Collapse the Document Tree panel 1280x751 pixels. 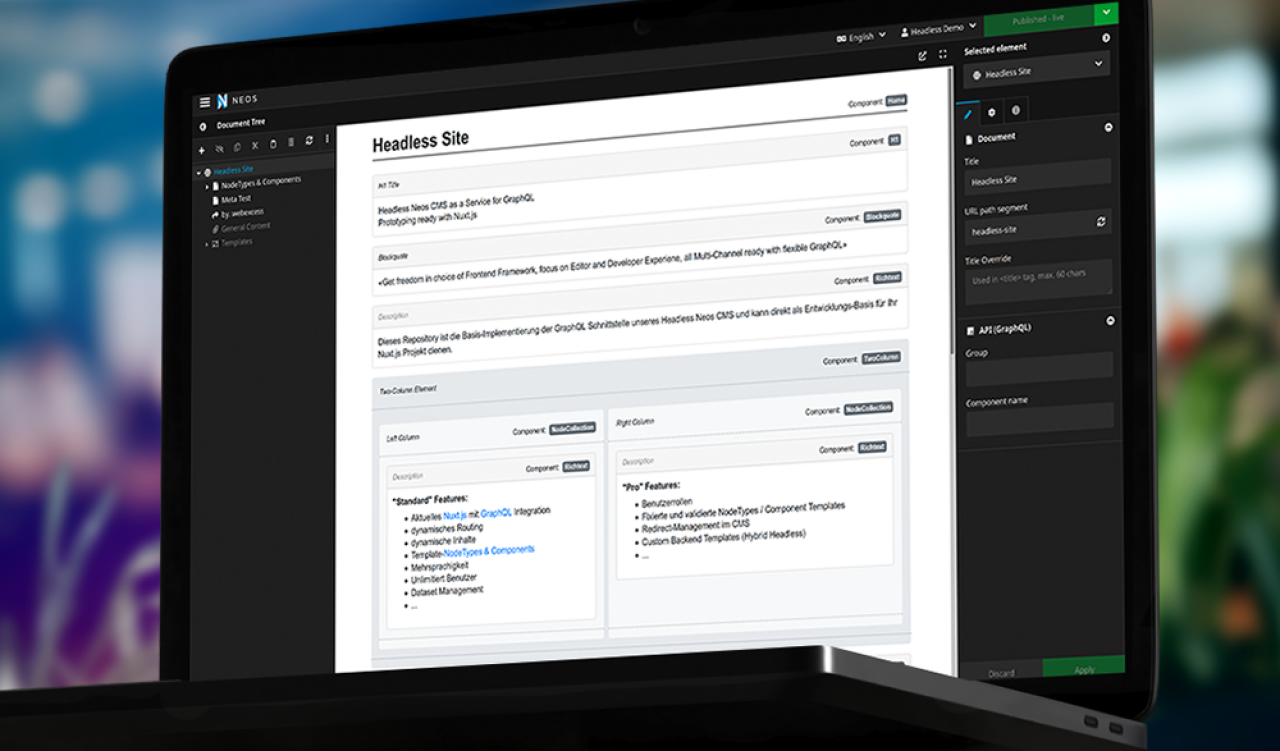tap(203, 126)
